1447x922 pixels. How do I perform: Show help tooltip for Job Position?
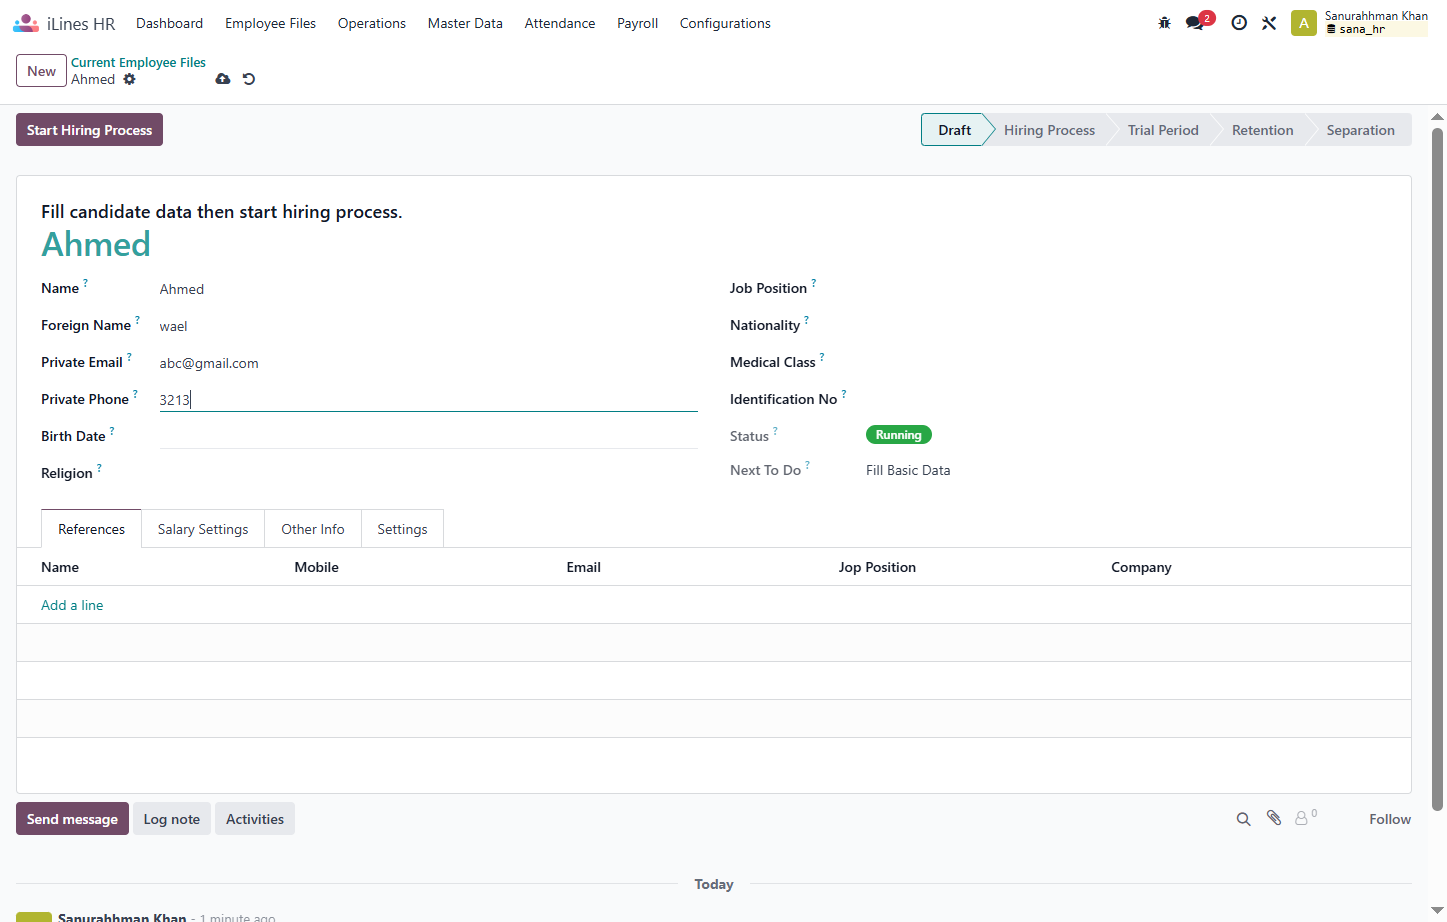click(x=813, y=283)
